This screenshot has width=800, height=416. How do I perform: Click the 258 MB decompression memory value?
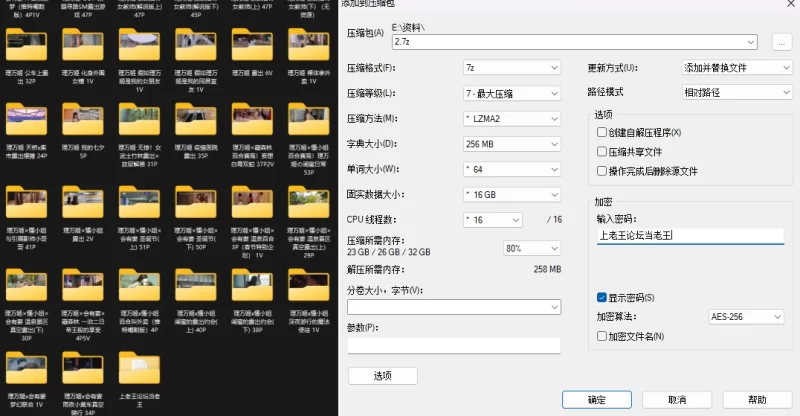[x=547, y=269]
